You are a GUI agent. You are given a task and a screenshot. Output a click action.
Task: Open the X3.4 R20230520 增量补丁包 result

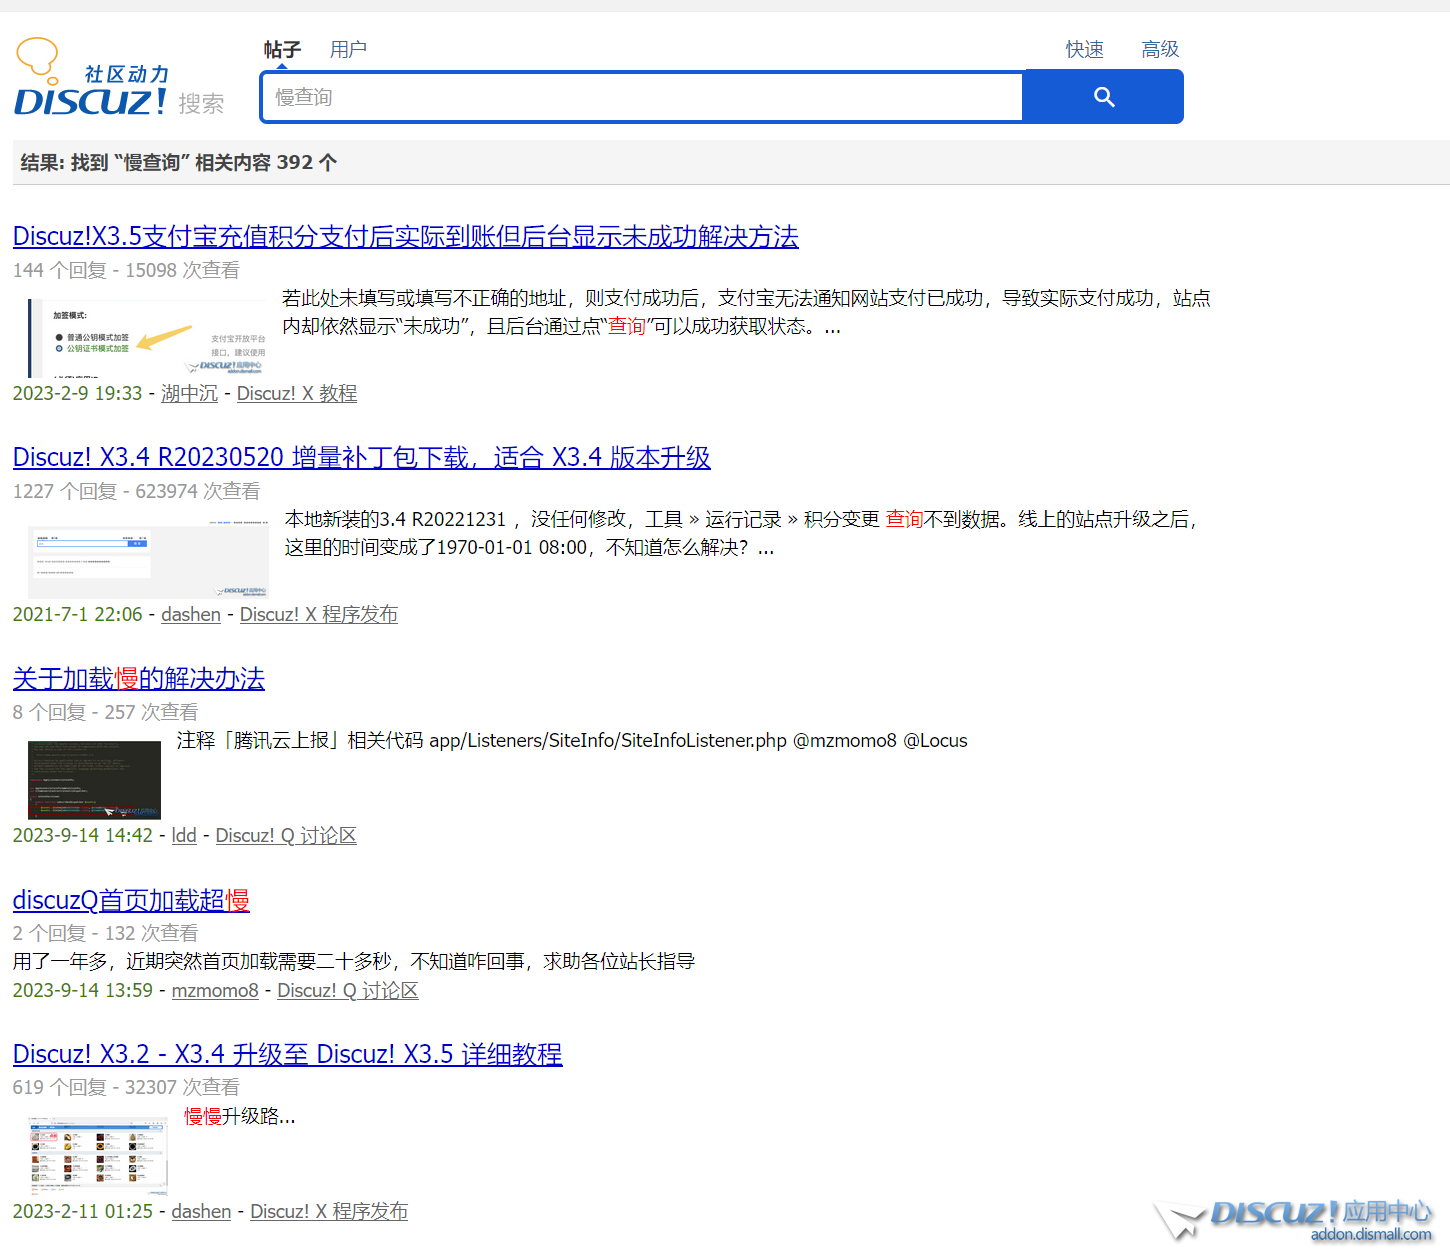(361, 457)
